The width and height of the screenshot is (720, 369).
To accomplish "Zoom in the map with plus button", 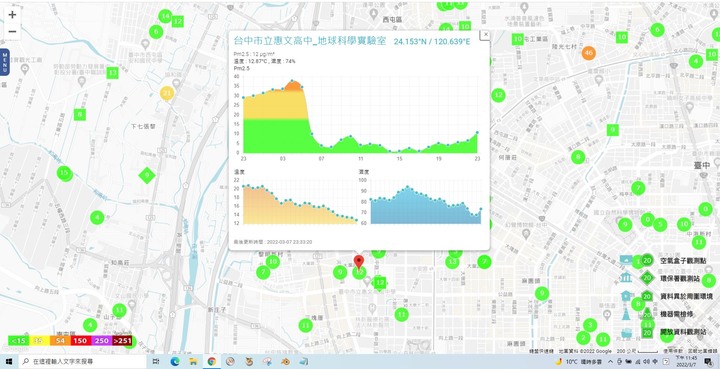I will click(x=12, y=15).
